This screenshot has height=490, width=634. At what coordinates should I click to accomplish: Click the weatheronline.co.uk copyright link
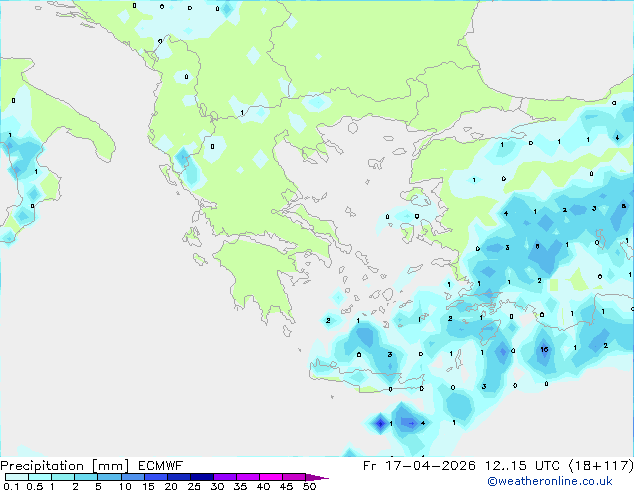pos(550,481)
